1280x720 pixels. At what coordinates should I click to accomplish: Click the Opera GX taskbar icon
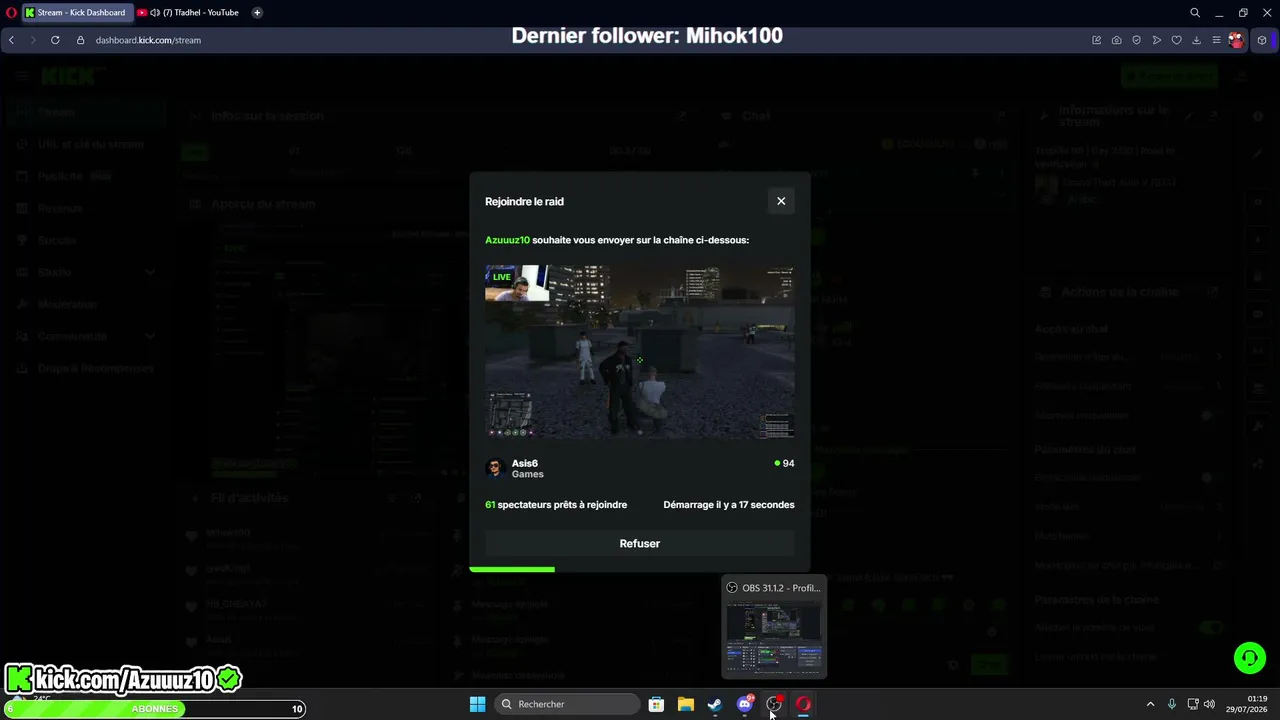coord(802,704)
